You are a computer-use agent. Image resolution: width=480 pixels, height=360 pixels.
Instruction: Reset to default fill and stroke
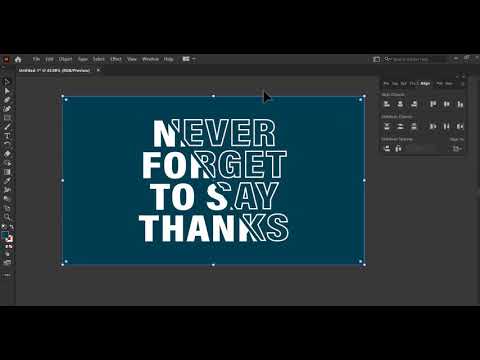[4, 227]
